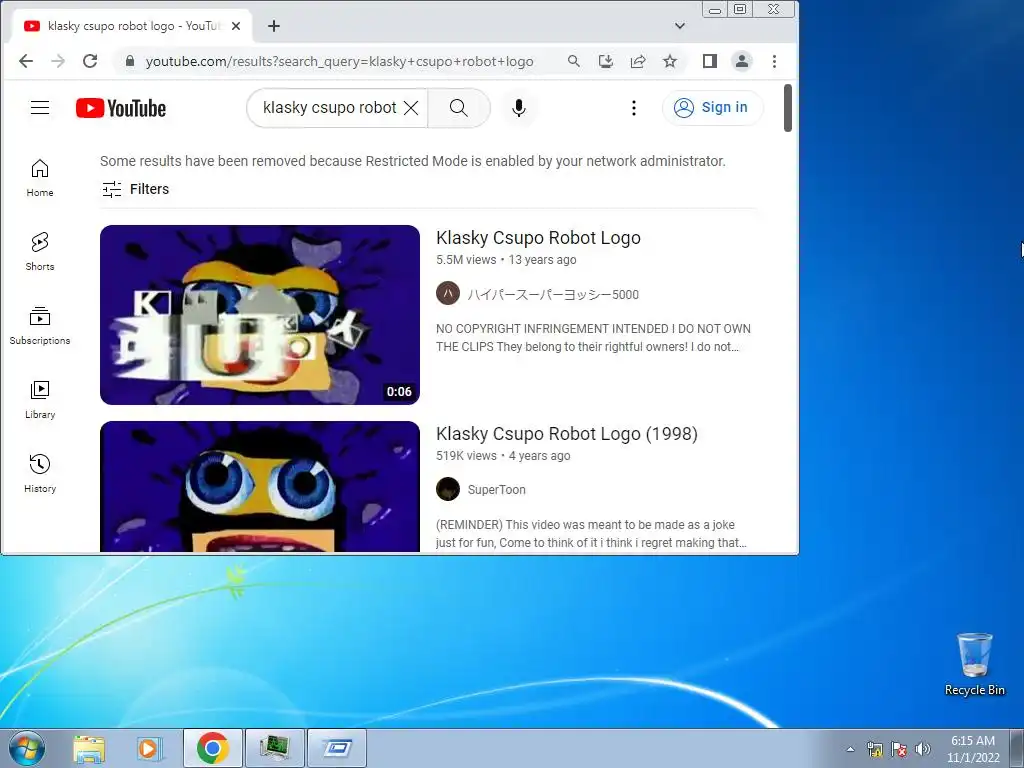This screenshot has width=1024, height=768.
Task: Click the Sign in button
Action: click(x=712, y=108)
